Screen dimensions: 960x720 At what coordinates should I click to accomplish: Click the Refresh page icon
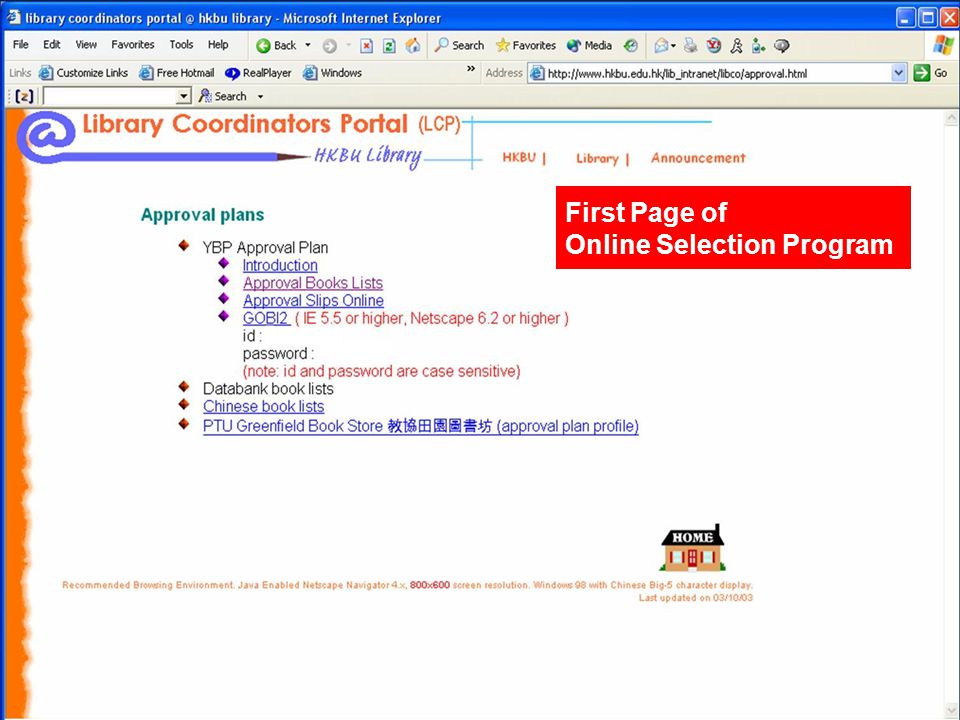tap(389, 46)
